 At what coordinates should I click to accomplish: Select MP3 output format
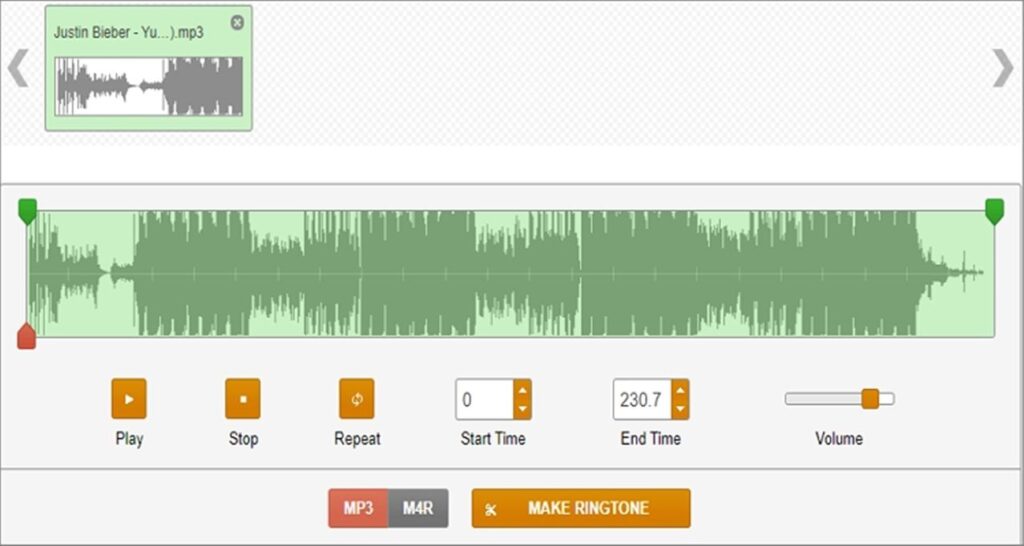coord(358,508)
